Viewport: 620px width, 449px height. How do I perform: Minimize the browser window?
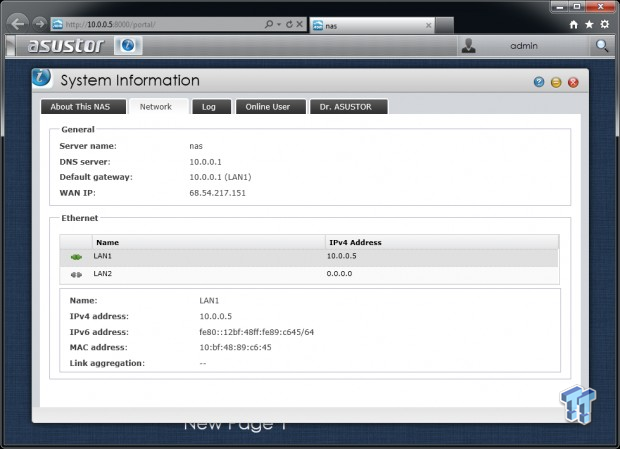click(x=560, y=7)
